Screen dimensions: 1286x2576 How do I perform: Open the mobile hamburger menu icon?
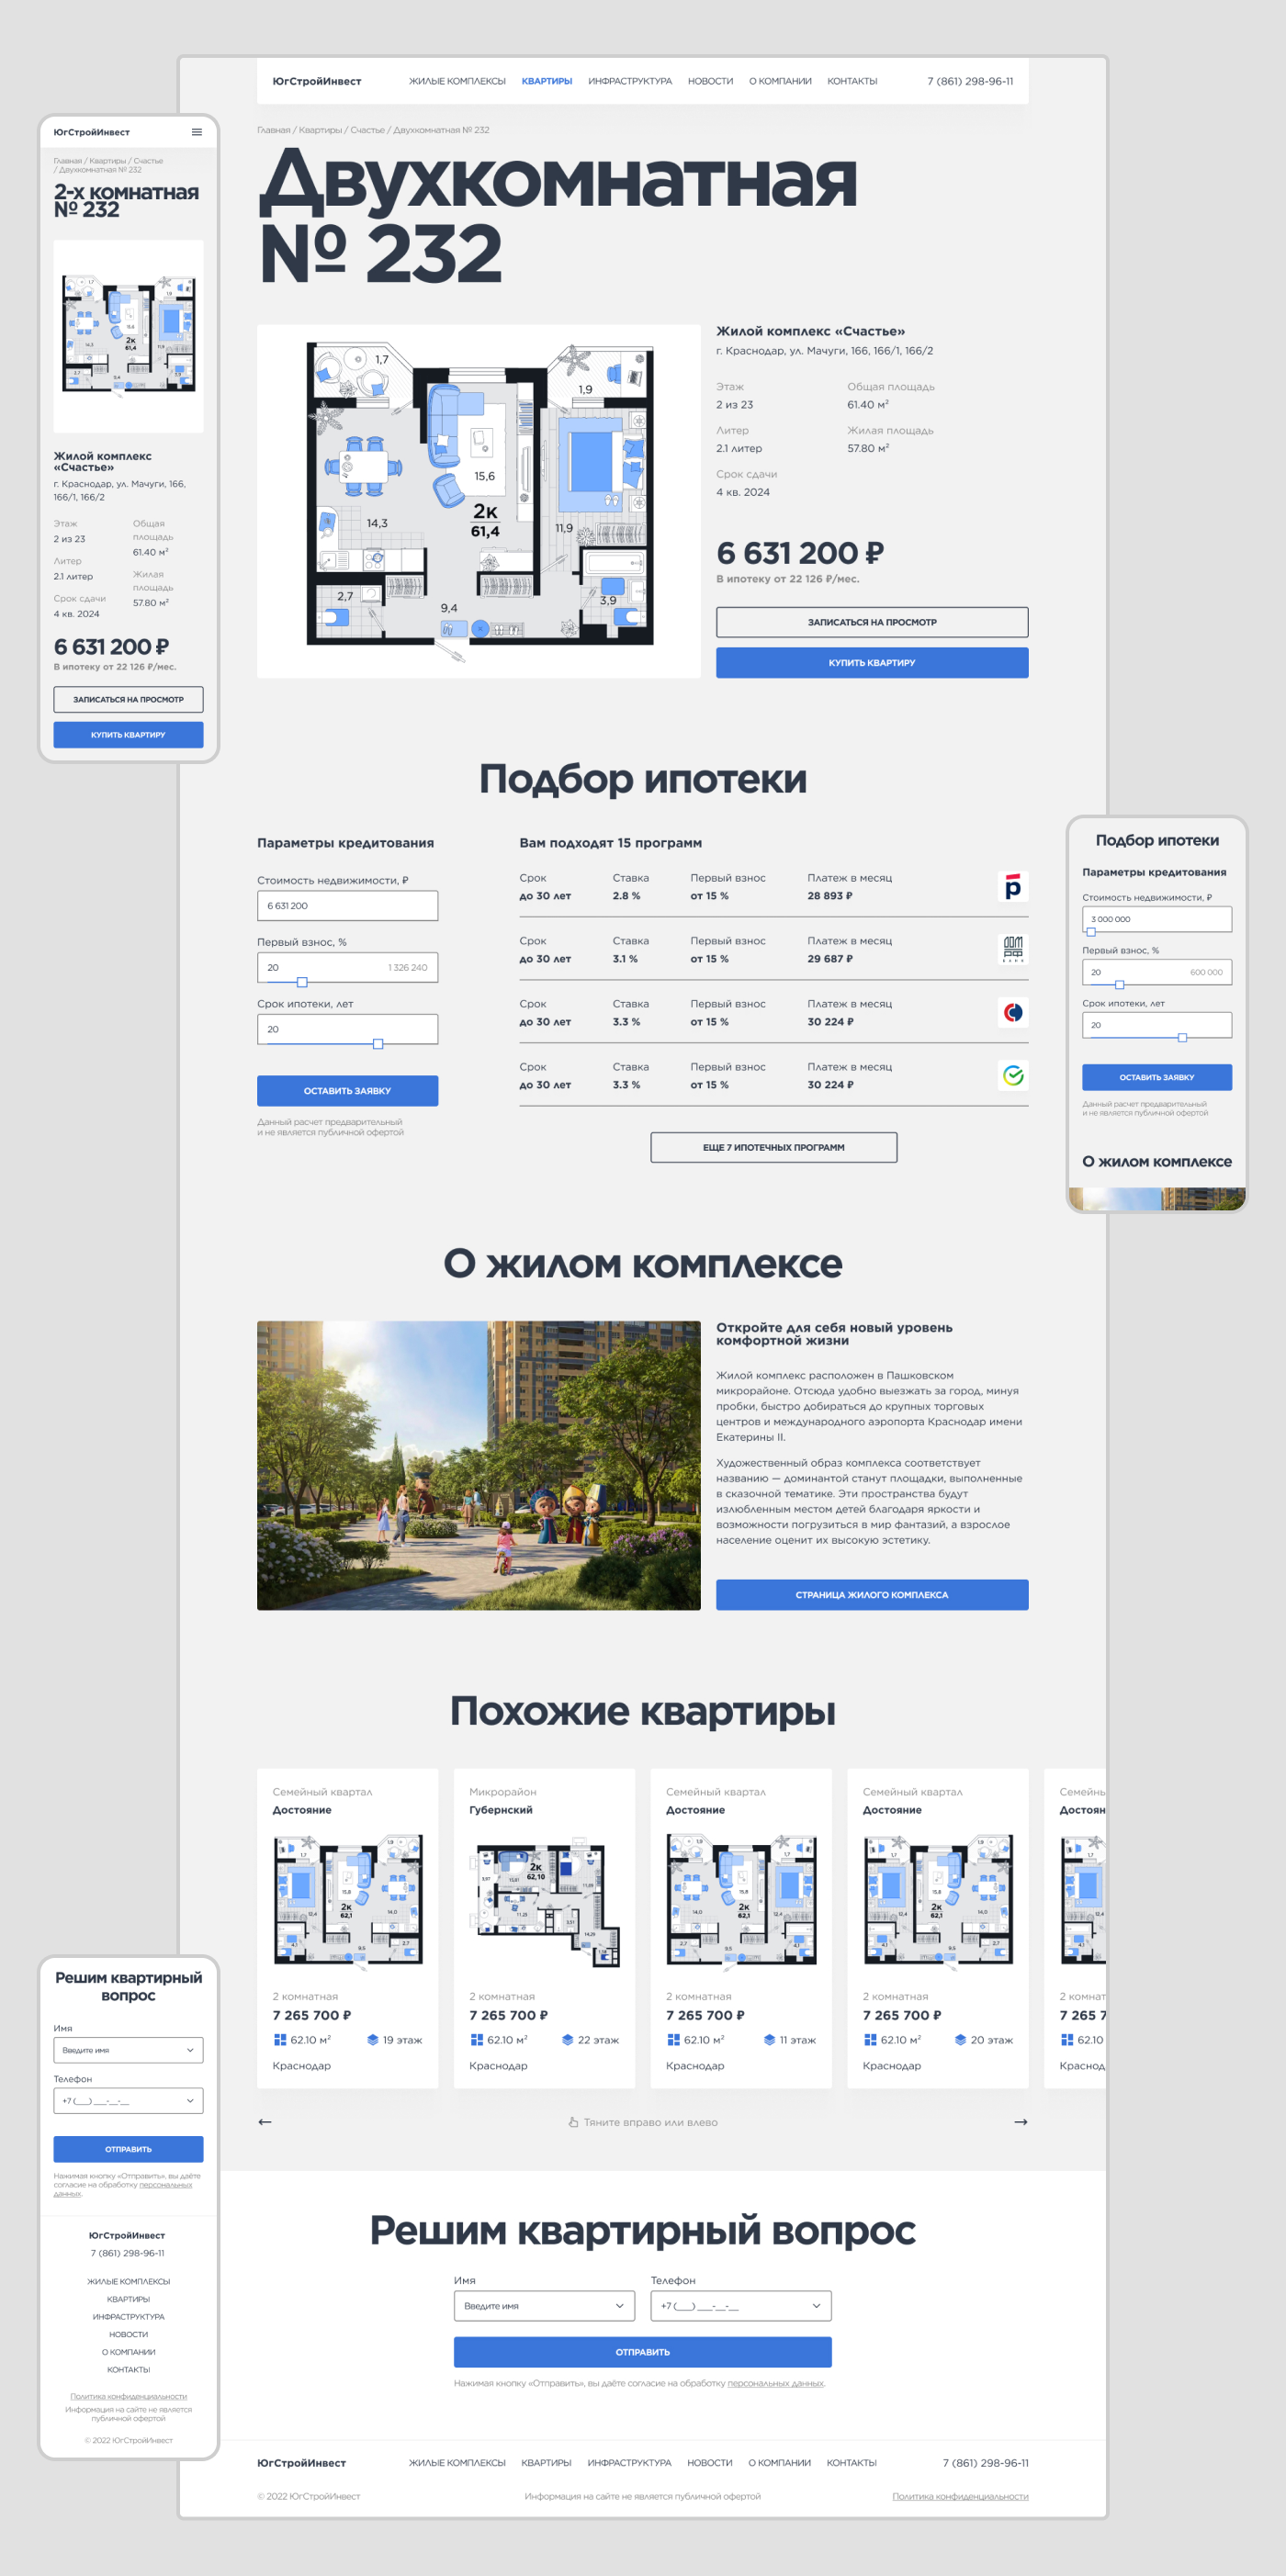197,132
